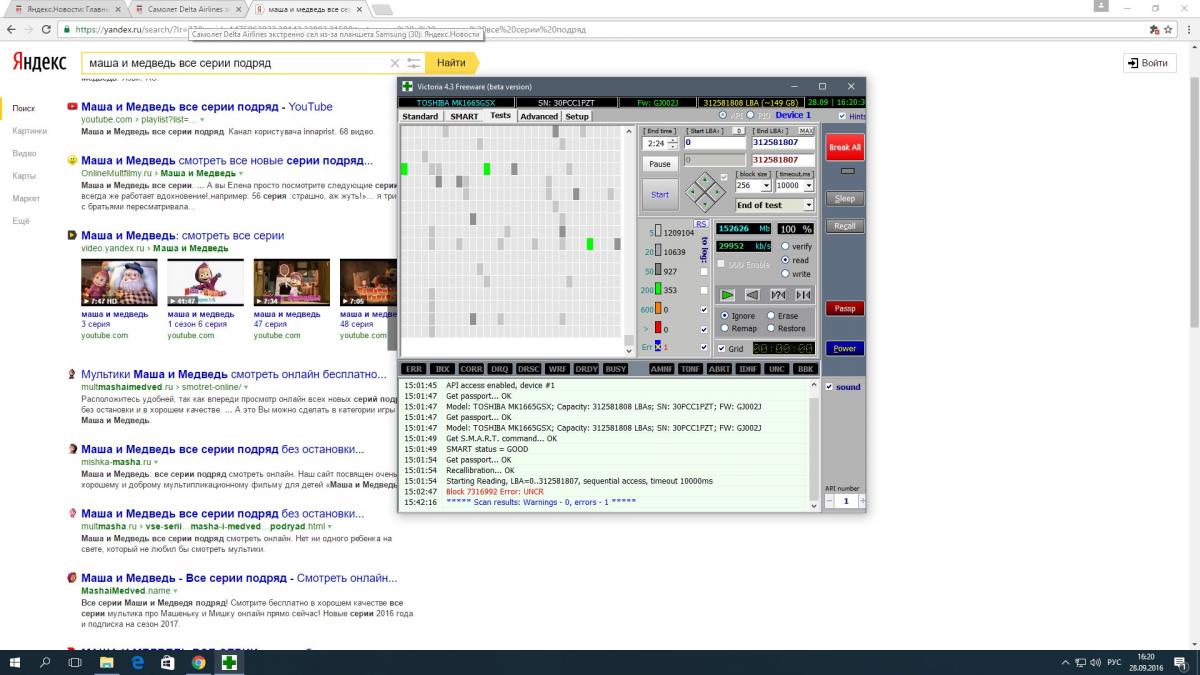The image size is (1200, 675).
Task: Click the green 200 ms block color swatch
Action: click(x=657, y=290)
